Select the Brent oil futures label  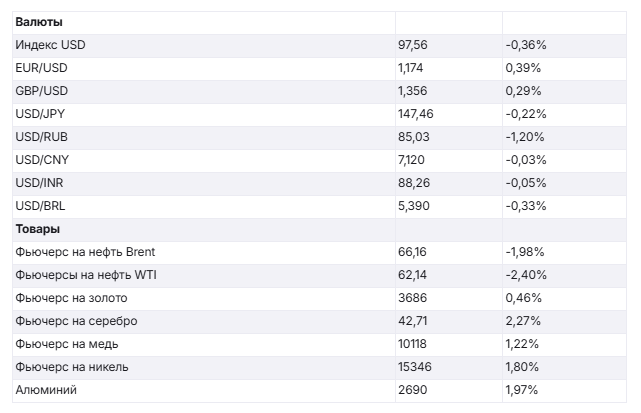coord(86,252)
